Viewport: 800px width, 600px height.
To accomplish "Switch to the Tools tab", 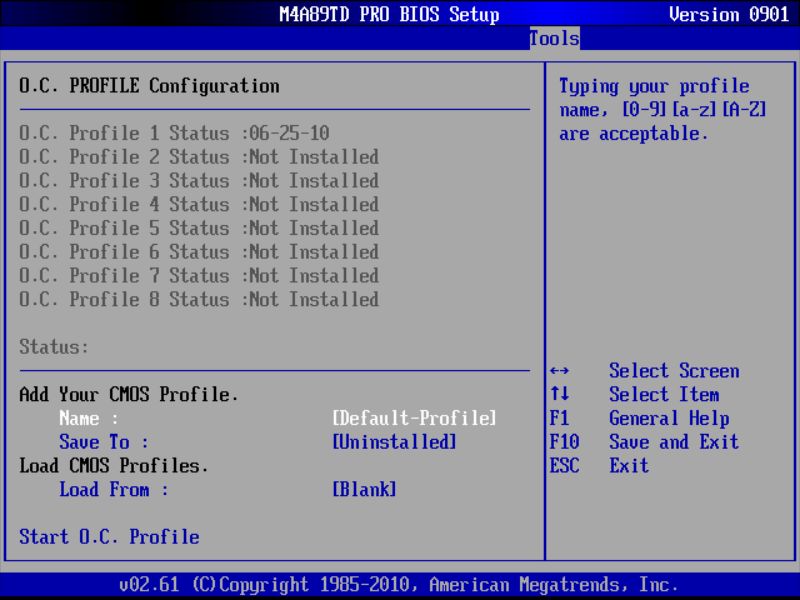I will pos(553,39).
